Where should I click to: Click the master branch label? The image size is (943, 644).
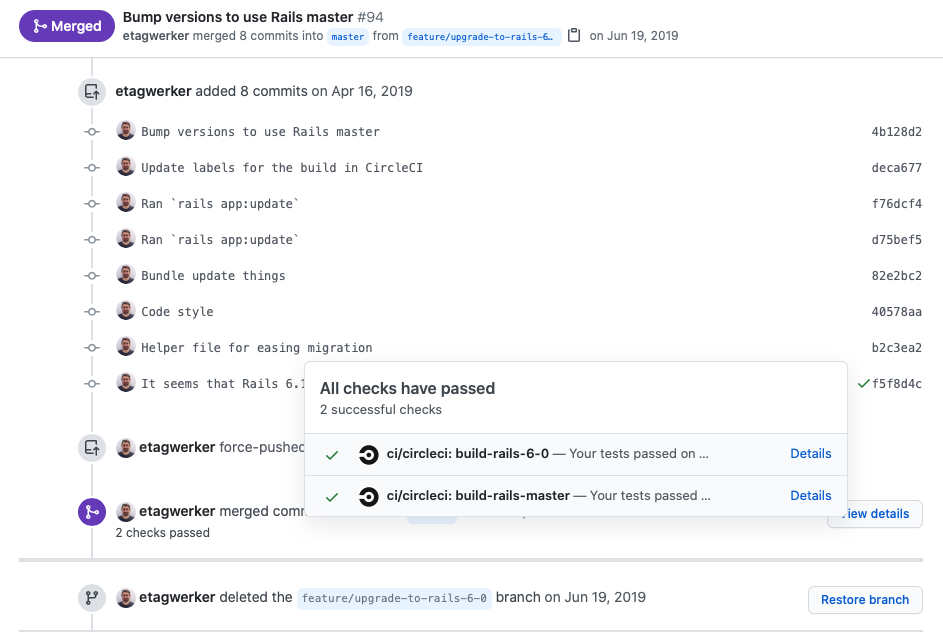(347, 36)
